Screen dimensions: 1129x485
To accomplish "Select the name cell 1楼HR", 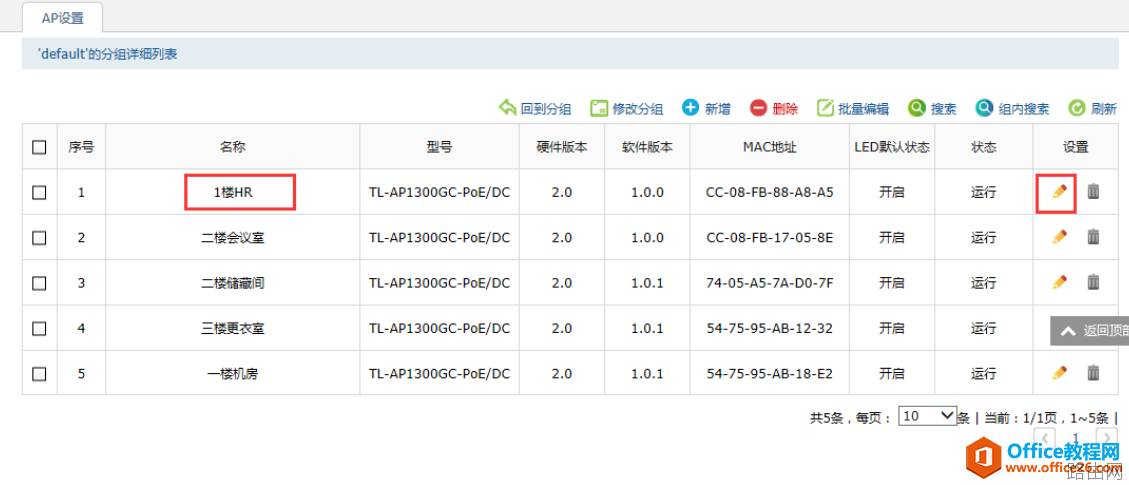I will pos(233,192).
